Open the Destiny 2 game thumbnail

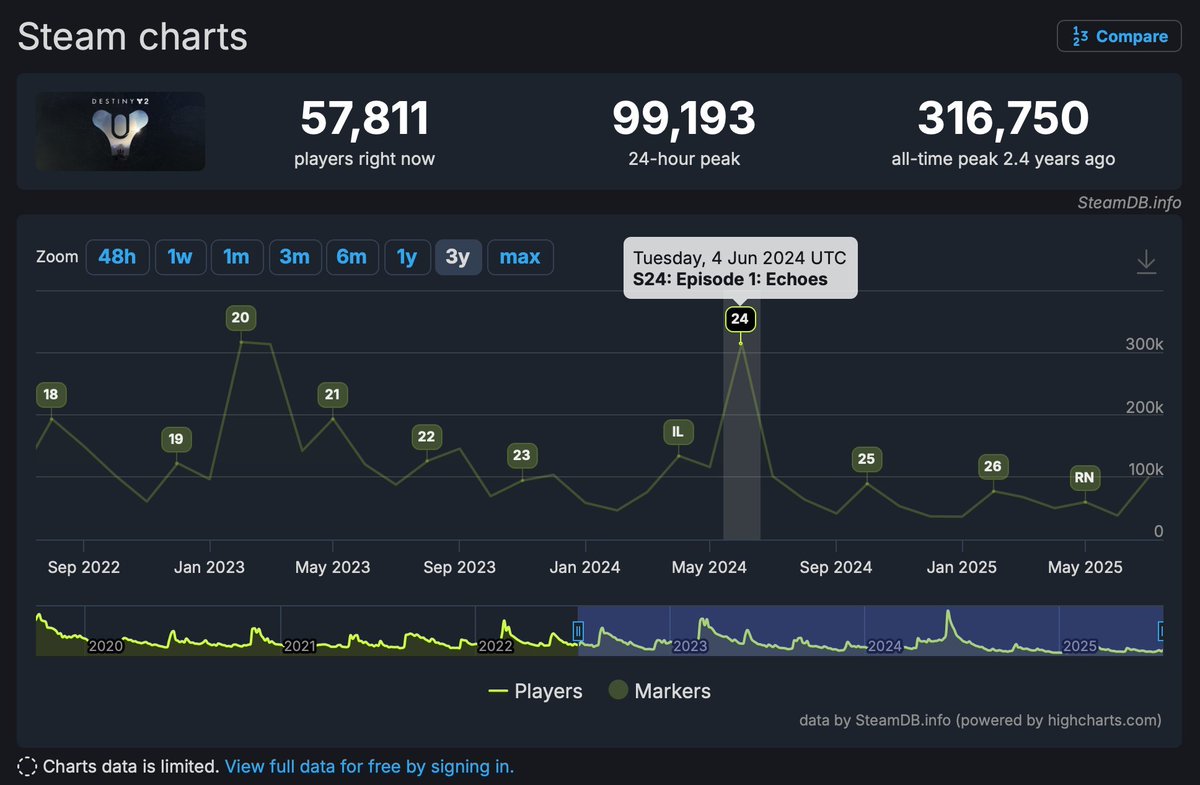click(121, 131)
